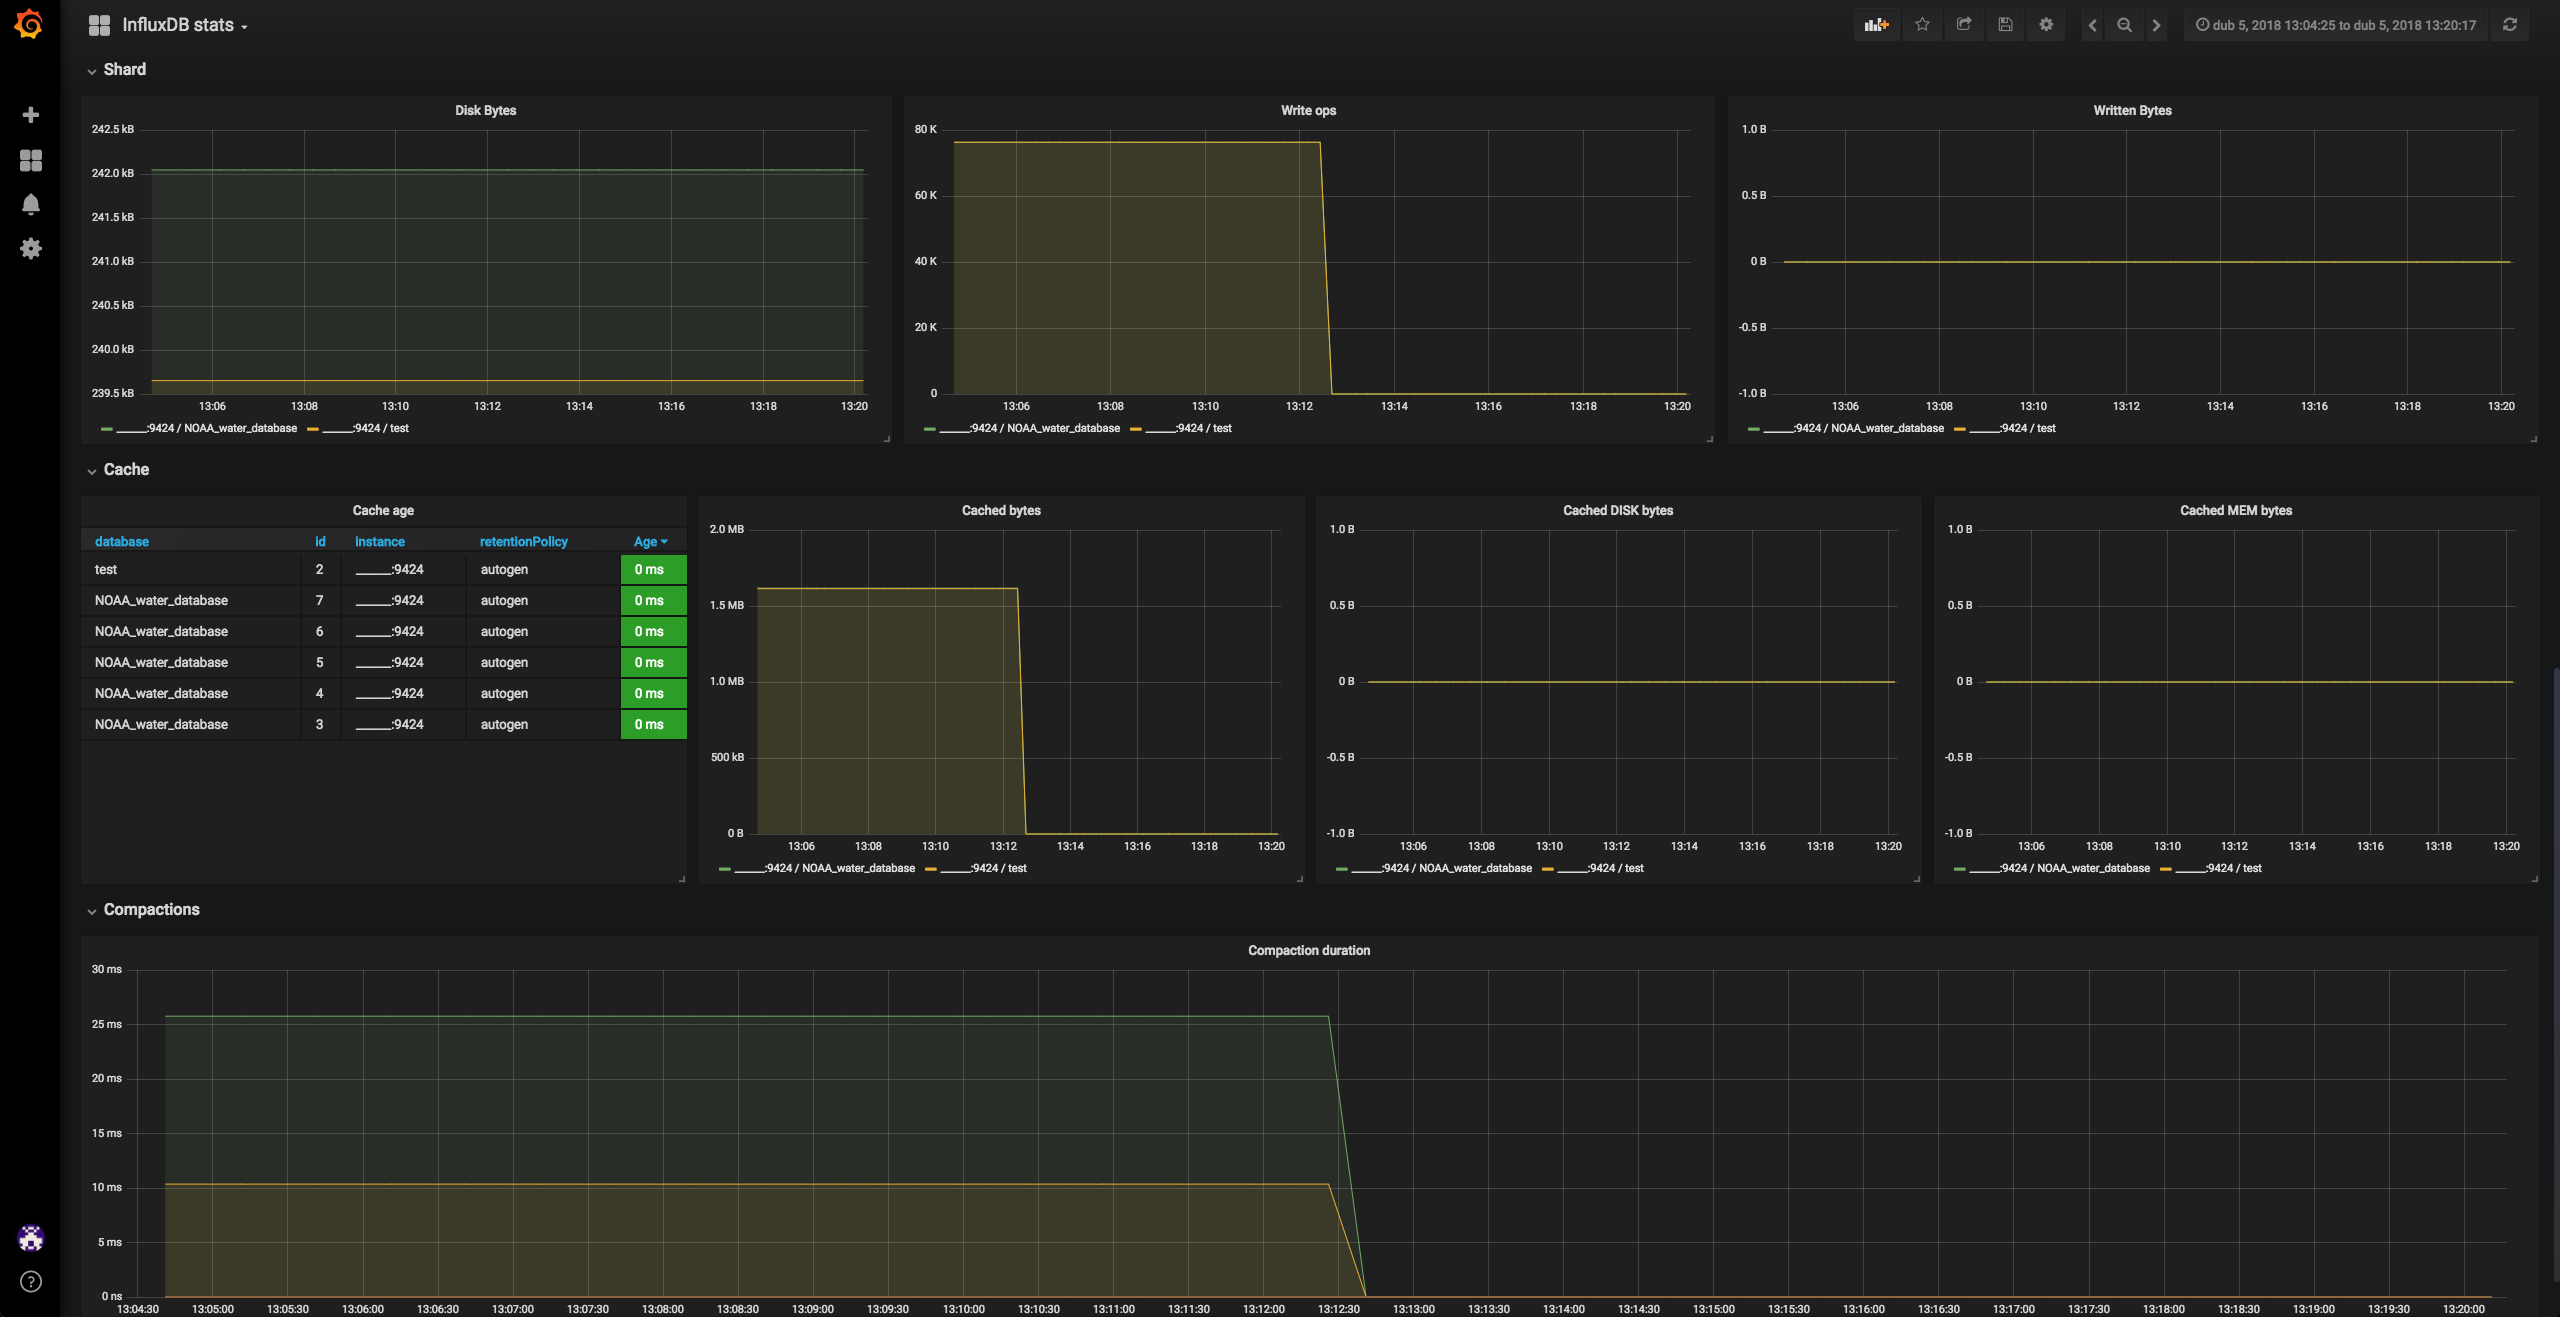Shift time range backward arrow
Image resolution: width=2560 pixels, height=1317 pixels.
pos(2092,25)
